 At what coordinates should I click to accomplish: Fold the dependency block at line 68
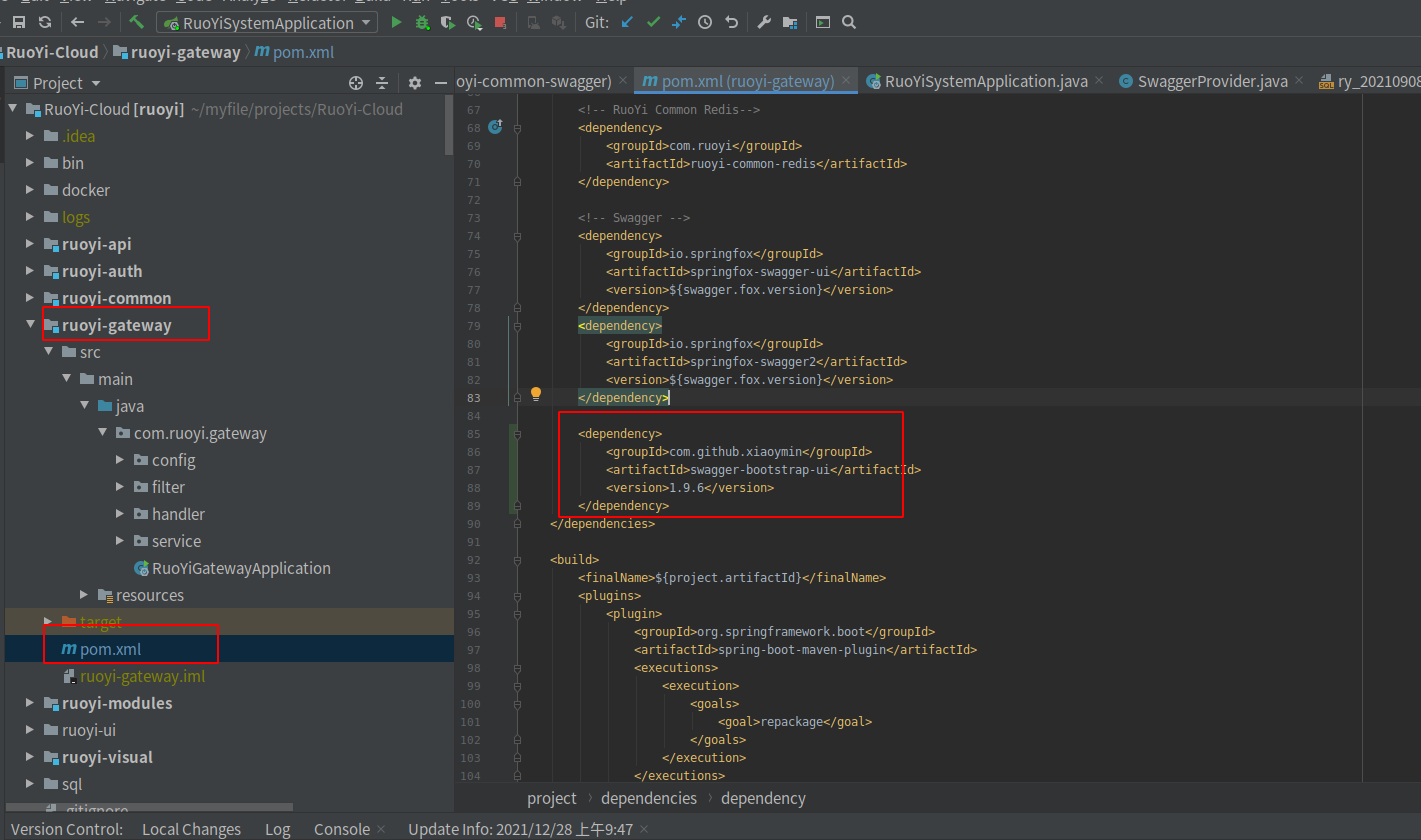pyautogui.click(x=517, y=128)
